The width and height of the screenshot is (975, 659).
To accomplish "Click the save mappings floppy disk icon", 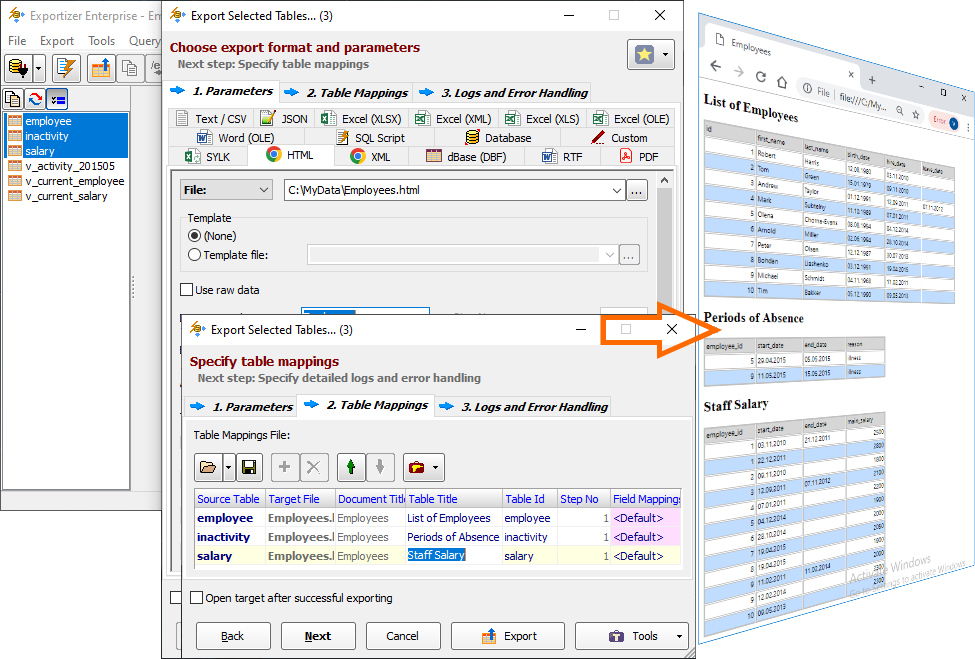I will 249,467.
